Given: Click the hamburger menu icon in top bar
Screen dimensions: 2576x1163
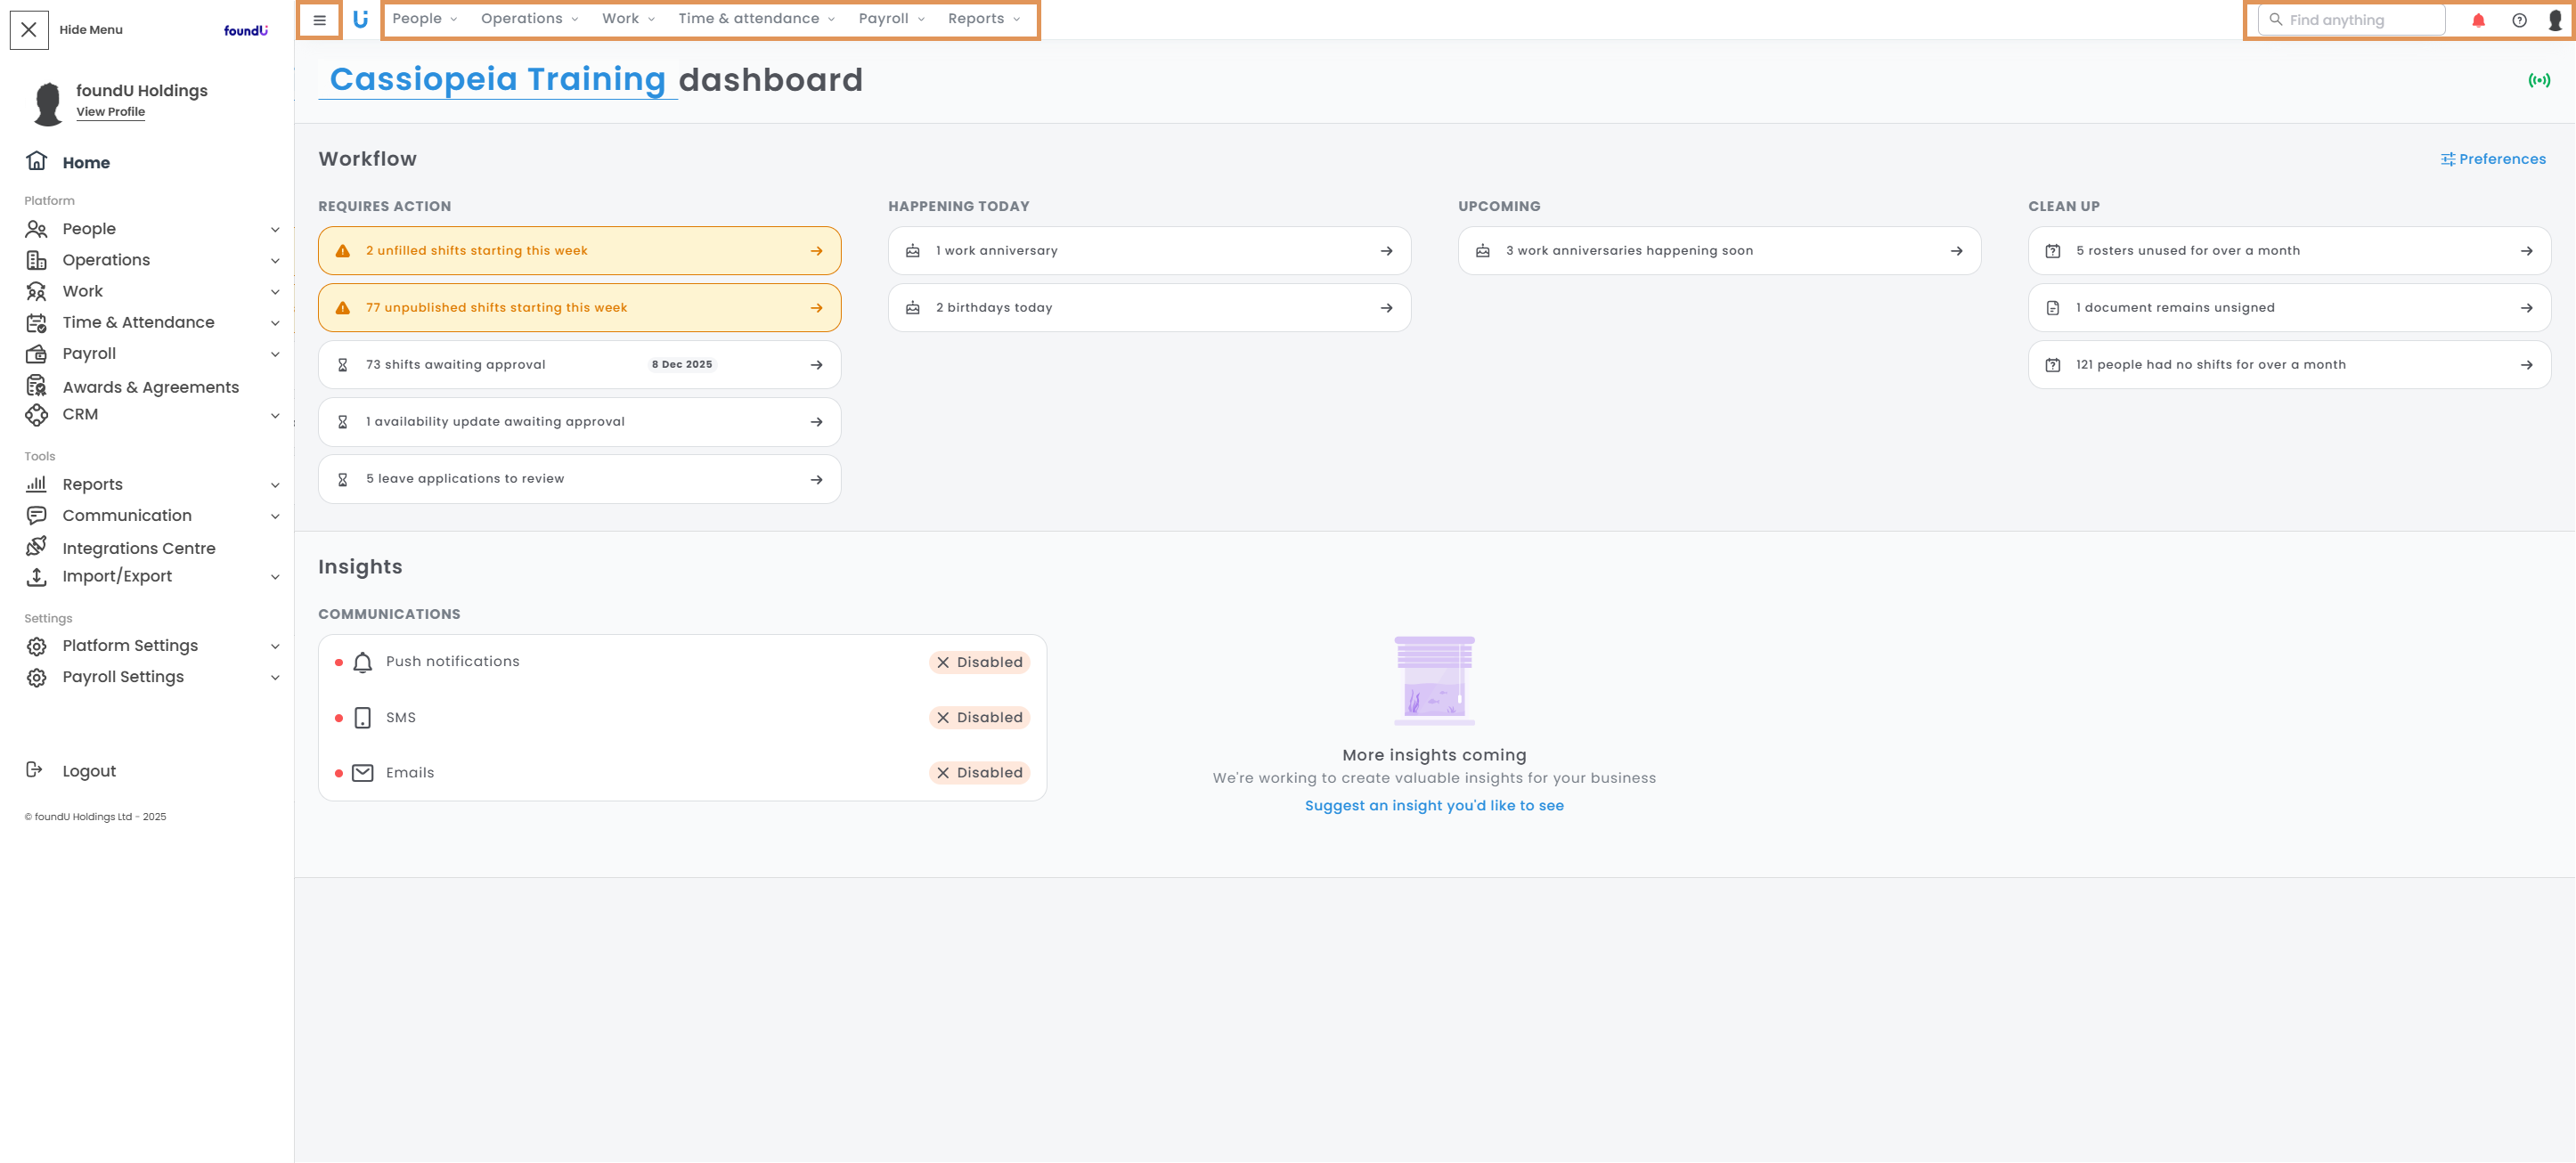Looking at the screenshot, I should tap(319, 20).
